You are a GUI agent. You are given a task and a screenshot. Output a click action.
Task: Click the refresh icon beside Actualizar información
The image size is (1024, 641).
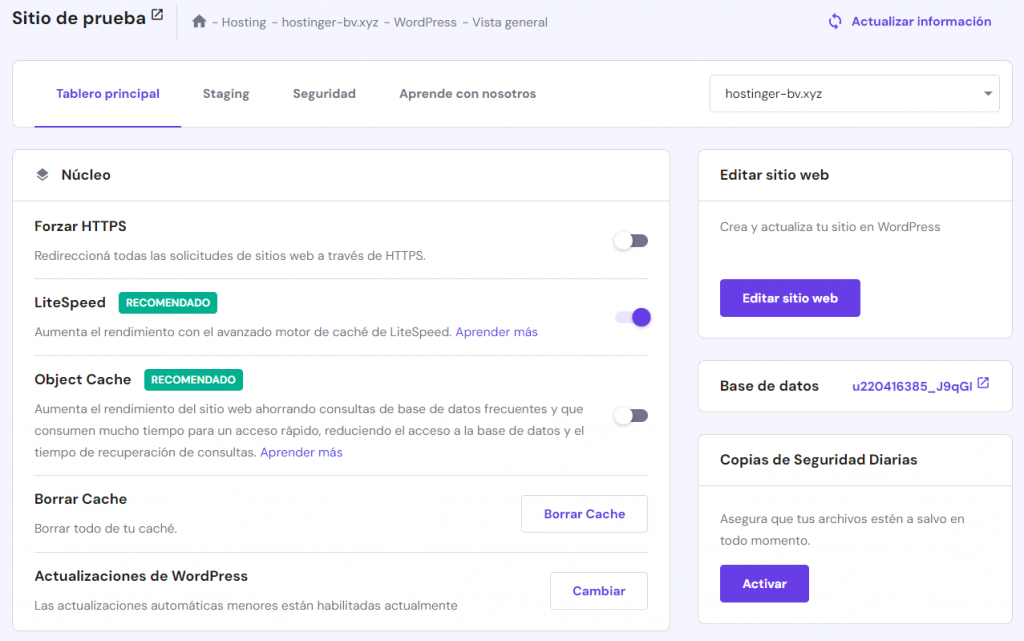tap(835, 22)
